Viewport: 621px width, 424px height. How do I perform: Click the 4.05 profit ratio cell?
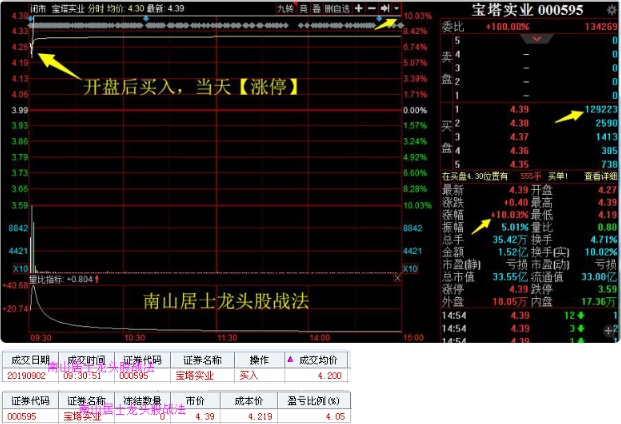tap(335, 416)
